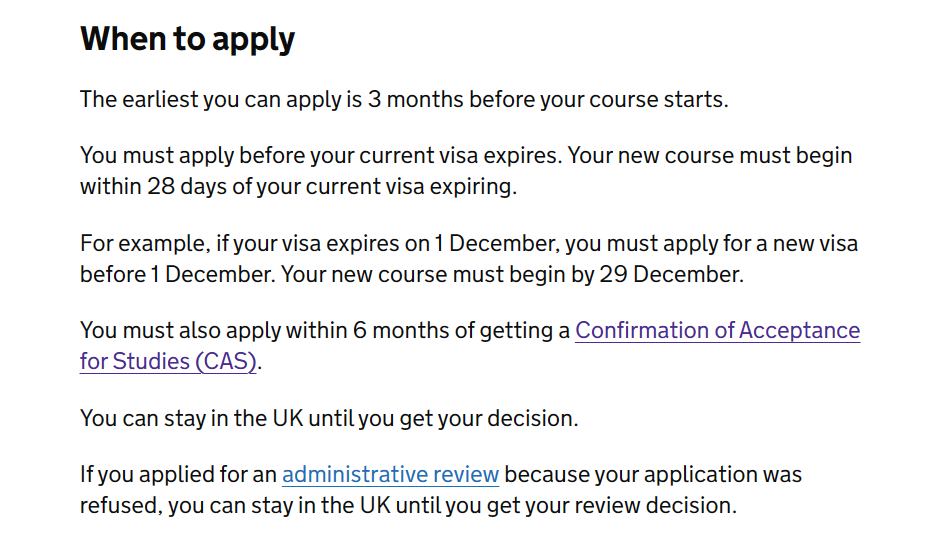This screenshot has height=551, width=941.
Task: Click the text "because your application was"
Action: coord(653,475)
